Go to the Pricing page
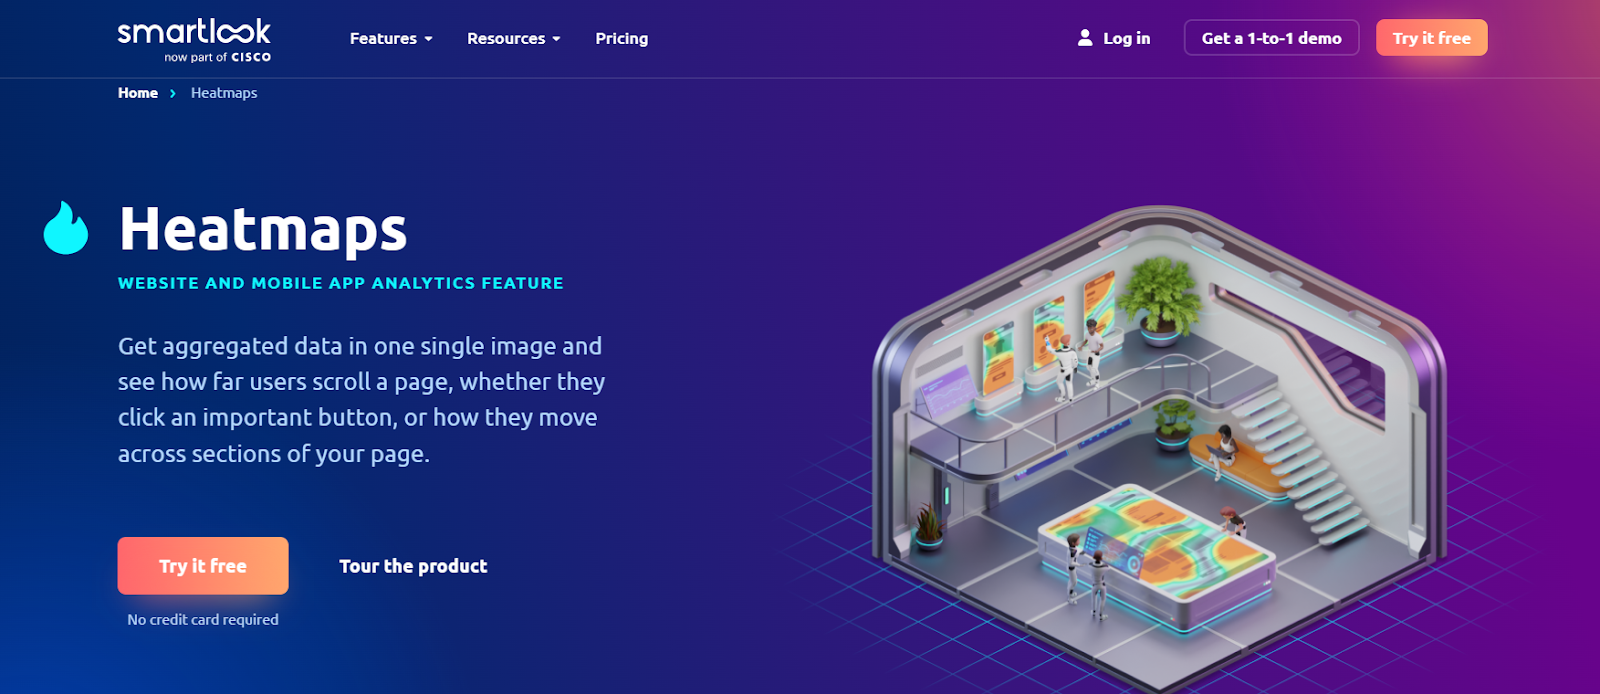Viewport: 1600px width, 694px height. (621, 38)
